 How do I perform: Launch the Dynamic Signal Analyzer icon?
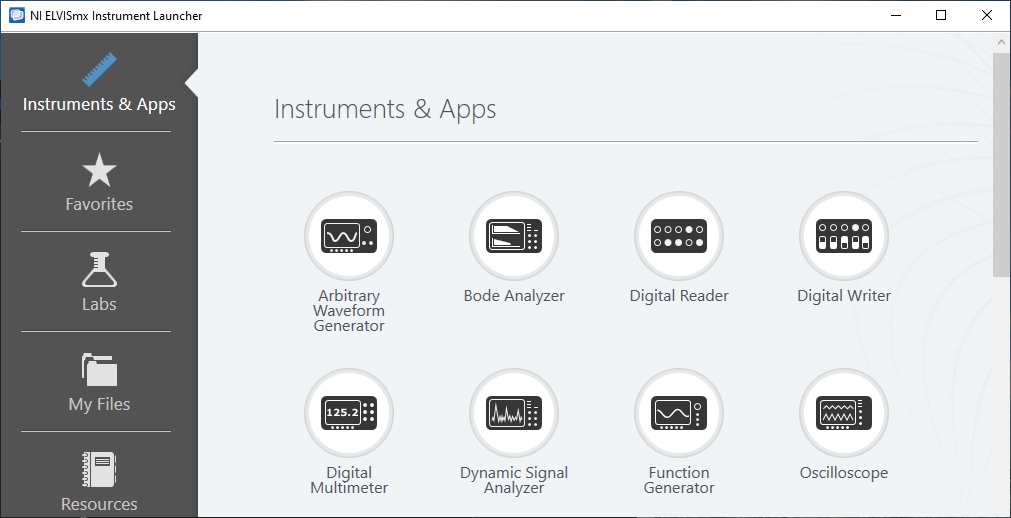[514, 413]
